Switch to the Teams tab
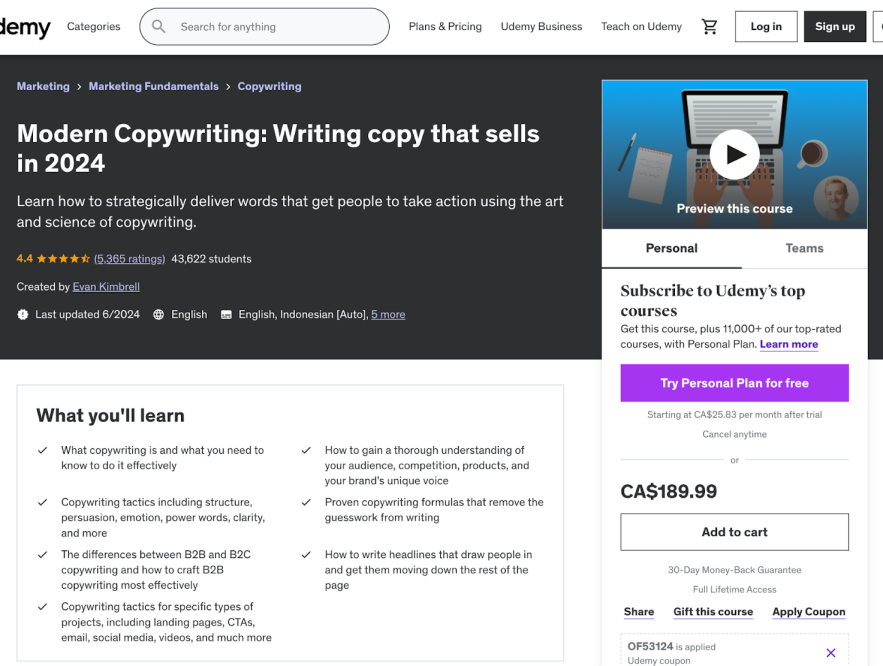 point(804,248)
